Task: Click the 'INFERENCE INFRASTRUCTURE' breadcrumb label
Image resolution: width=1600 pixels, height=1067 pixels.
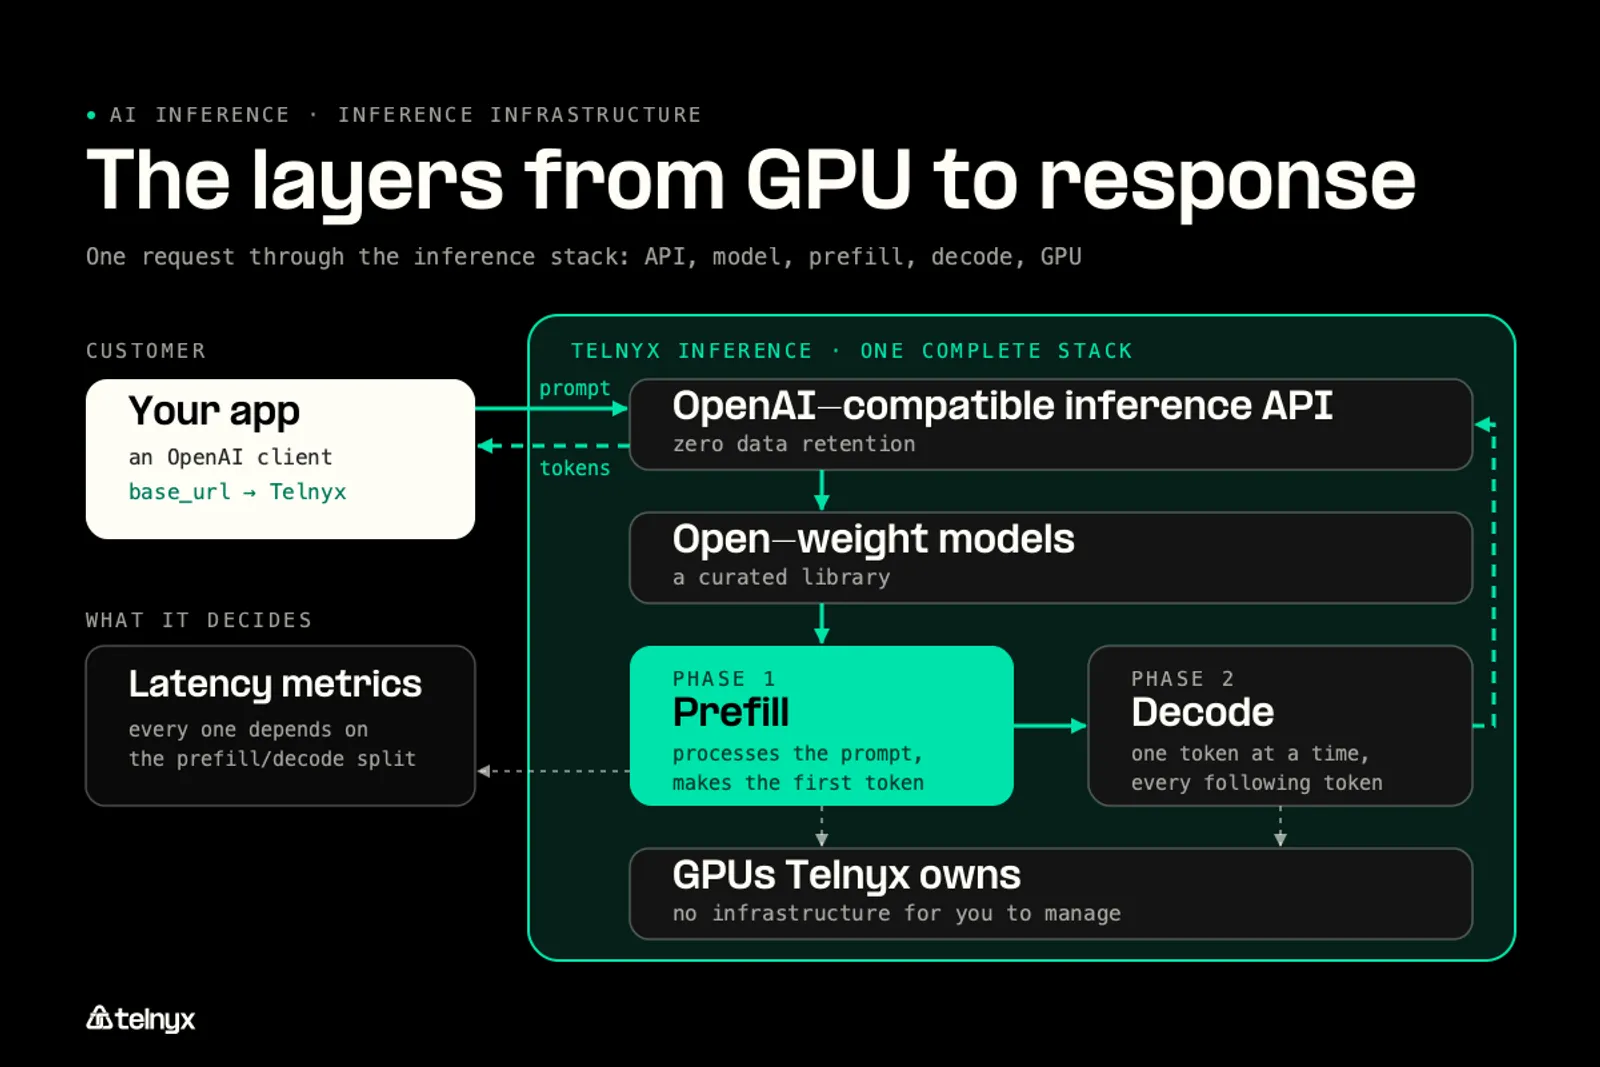Action: click(520, 115)
